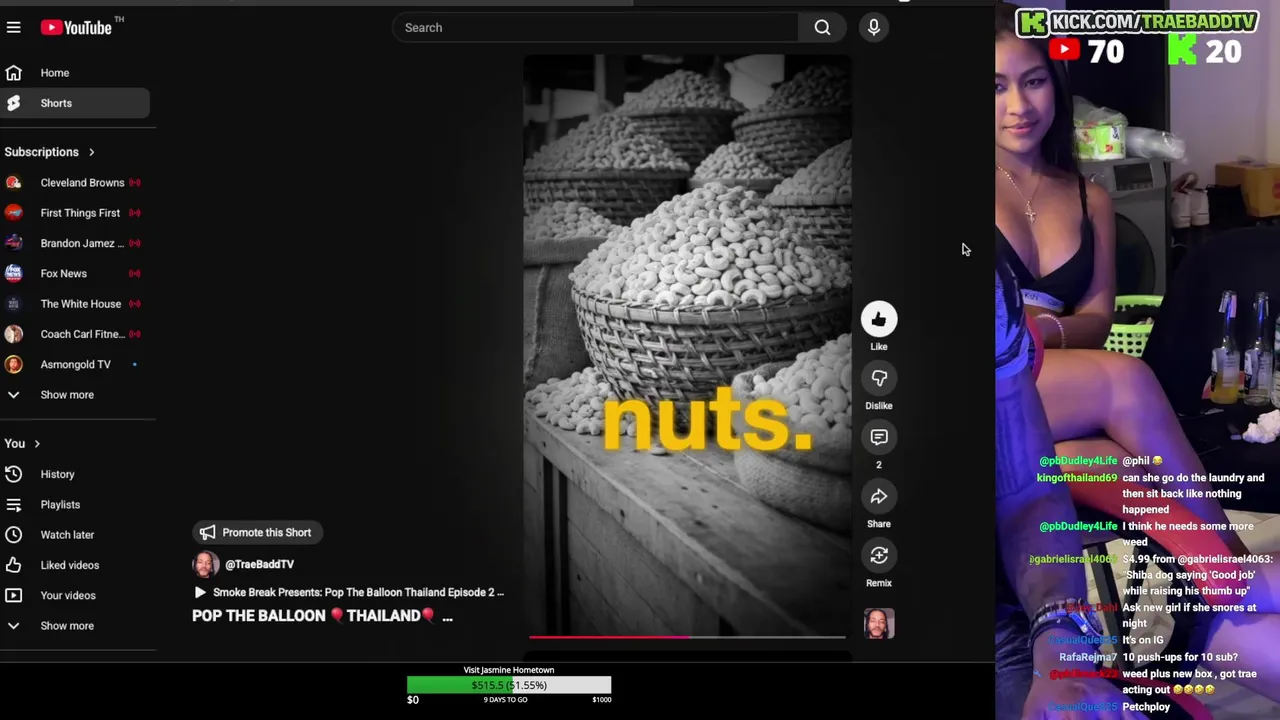
Task: Like this Short
Action: [x=879, y=320]
